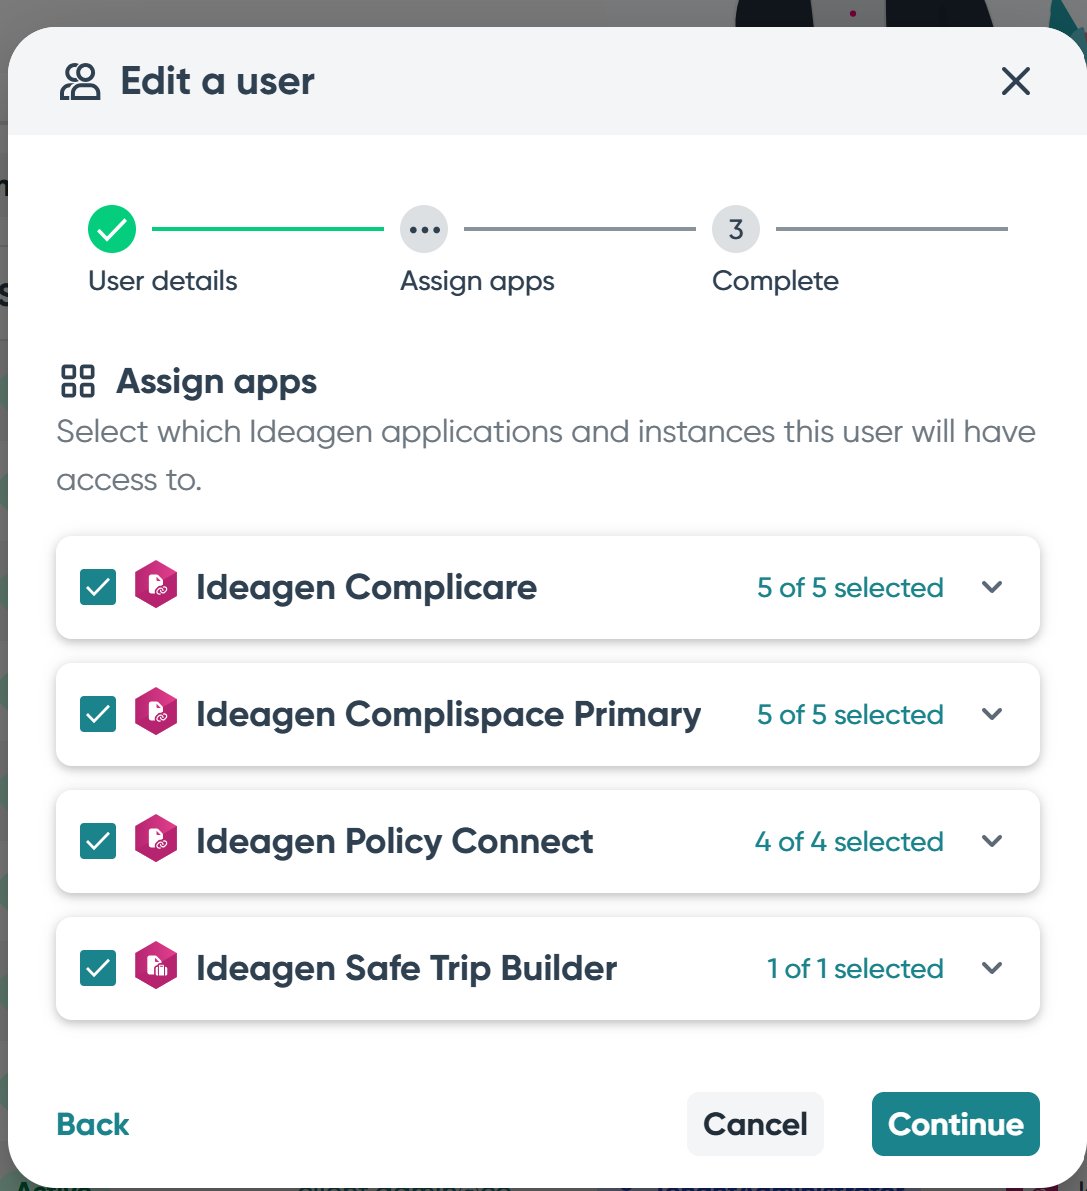Click the step 3 Complete circle
This screenshot has height=1191, width=1087.
pos(735,229)
